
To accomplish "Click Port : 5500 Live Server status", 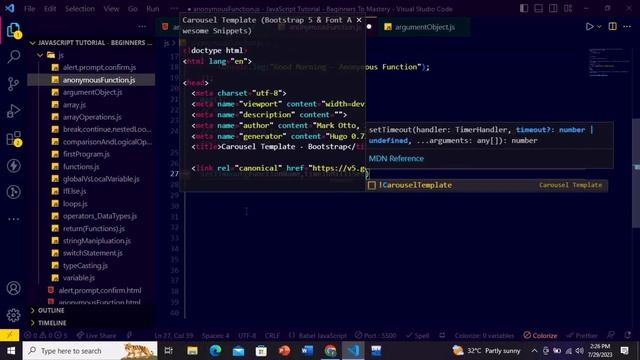I will pyautogui.click(x=376, y=335).
